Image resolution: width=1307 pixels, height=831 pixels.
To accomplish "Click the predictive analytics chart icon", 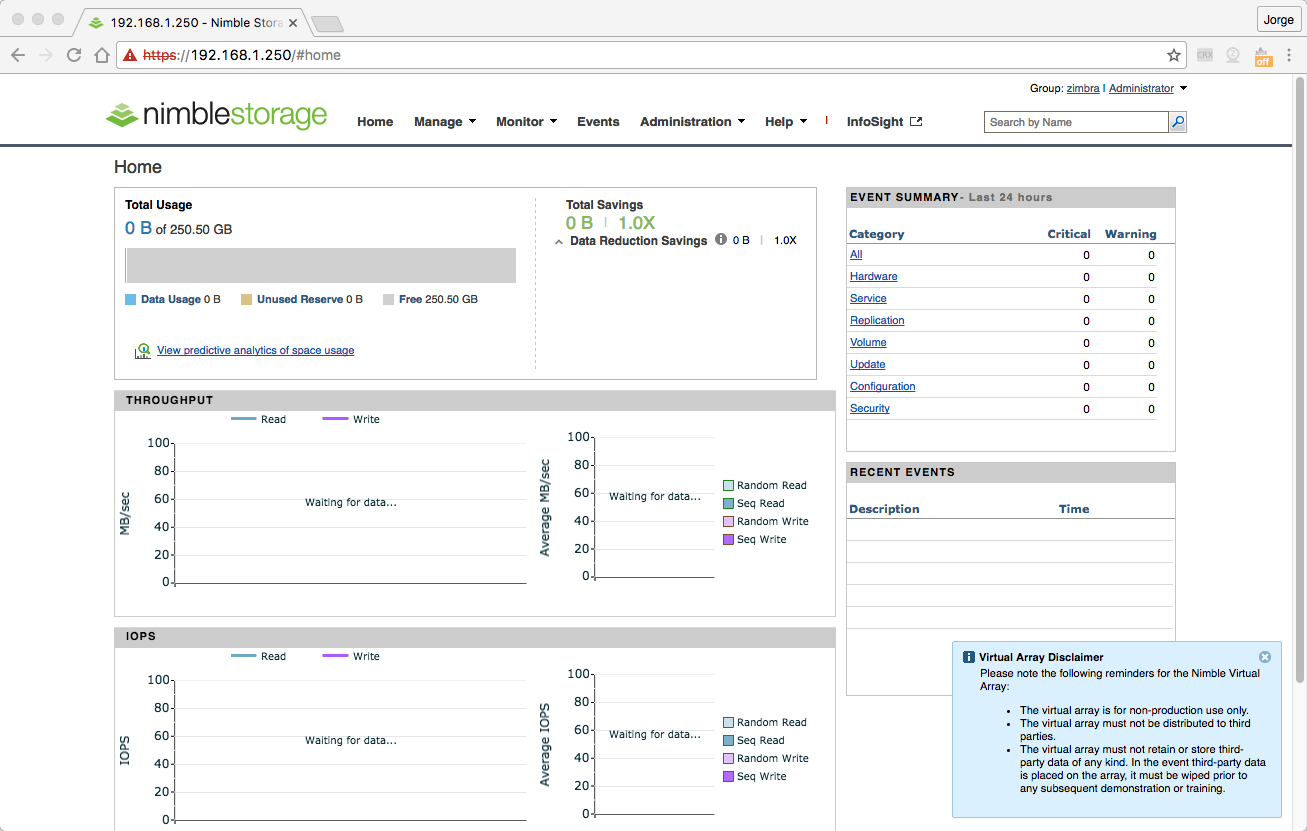I will pyautogui.click(x=142, y=351).
